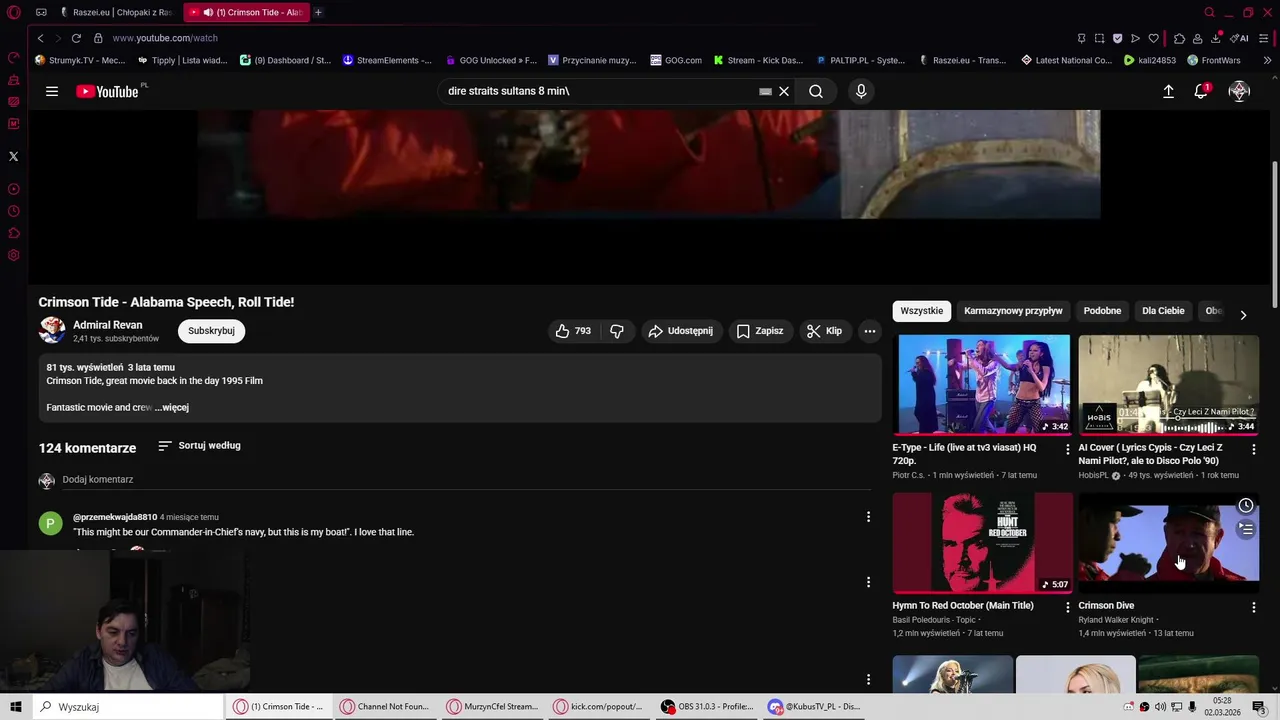The height and width of the screenshot is (720, 1280).
Task: Dislike the Crimson Tide video
Action: tap(617, 331)
